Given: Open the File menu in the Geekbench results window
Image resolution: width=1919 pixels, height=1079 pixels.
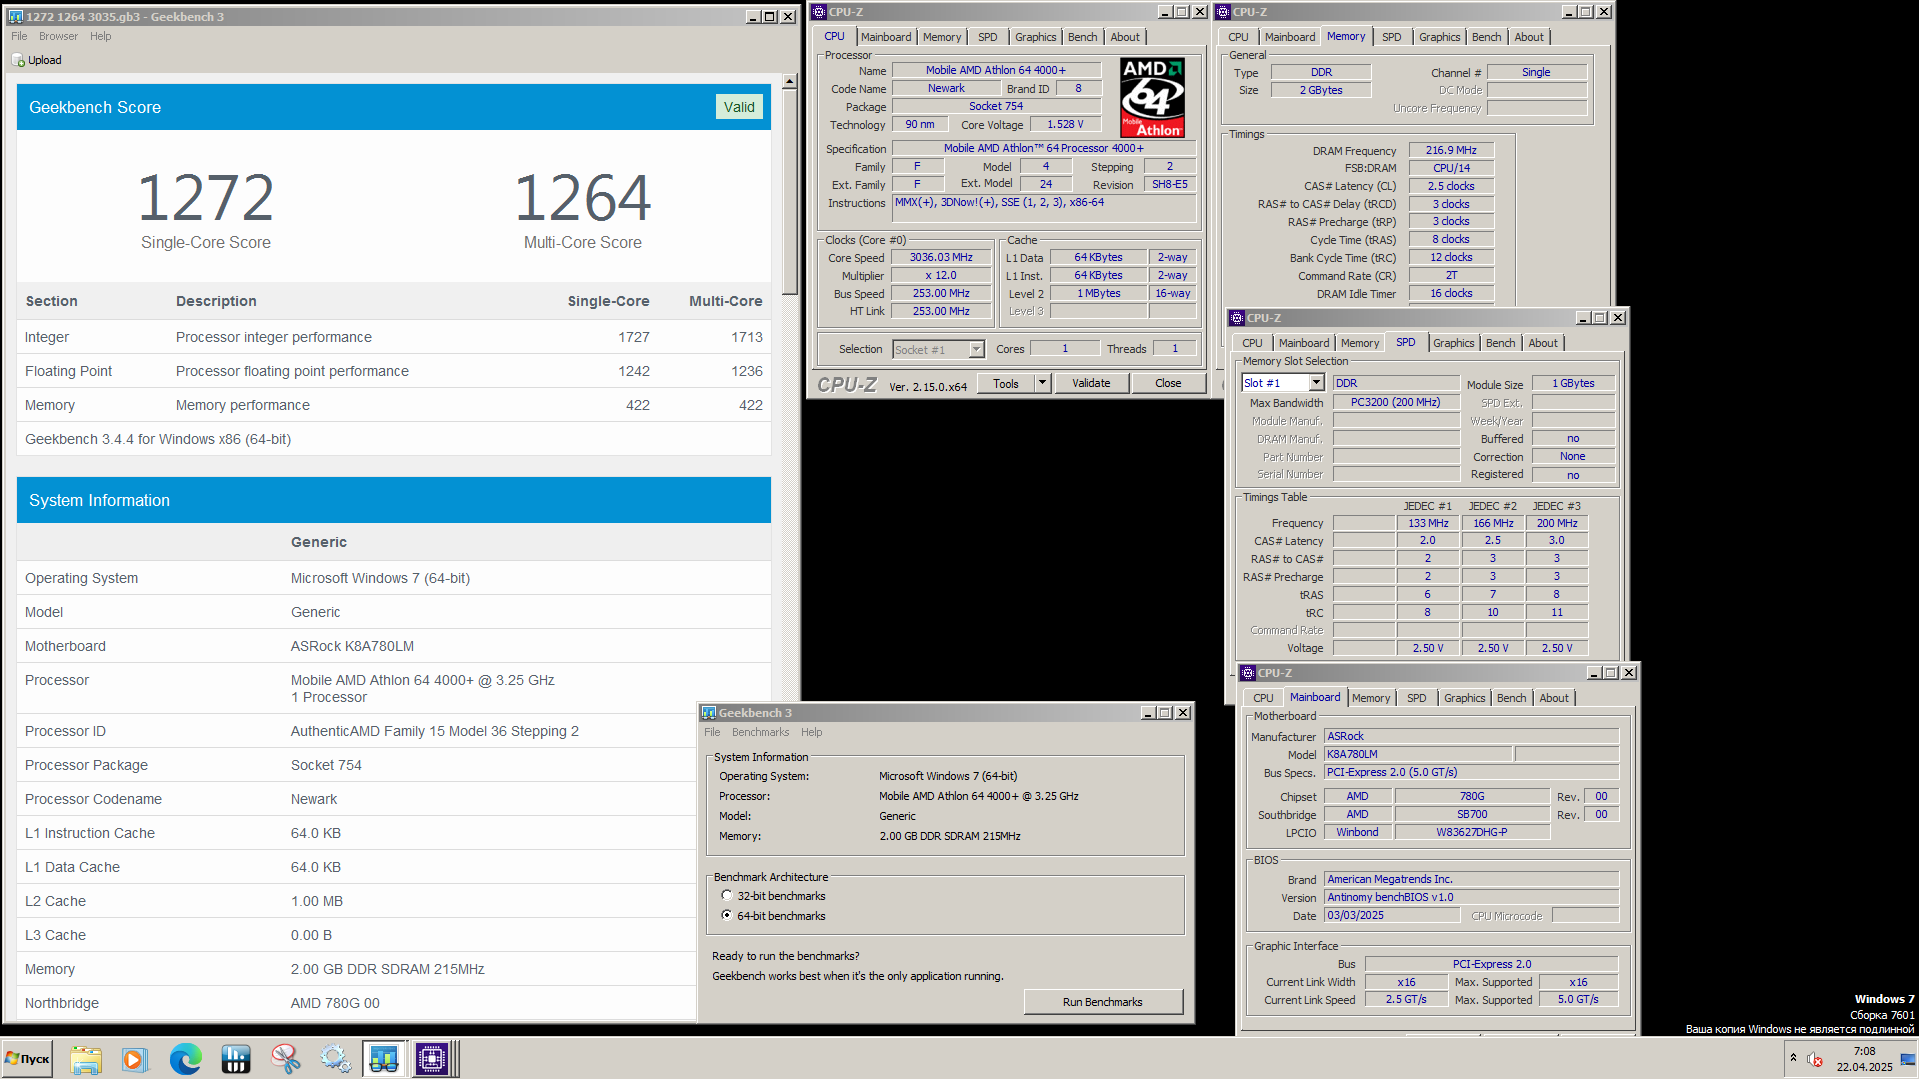Looking at the screenshot, I should pyautogui.click(x=19, y=36).
